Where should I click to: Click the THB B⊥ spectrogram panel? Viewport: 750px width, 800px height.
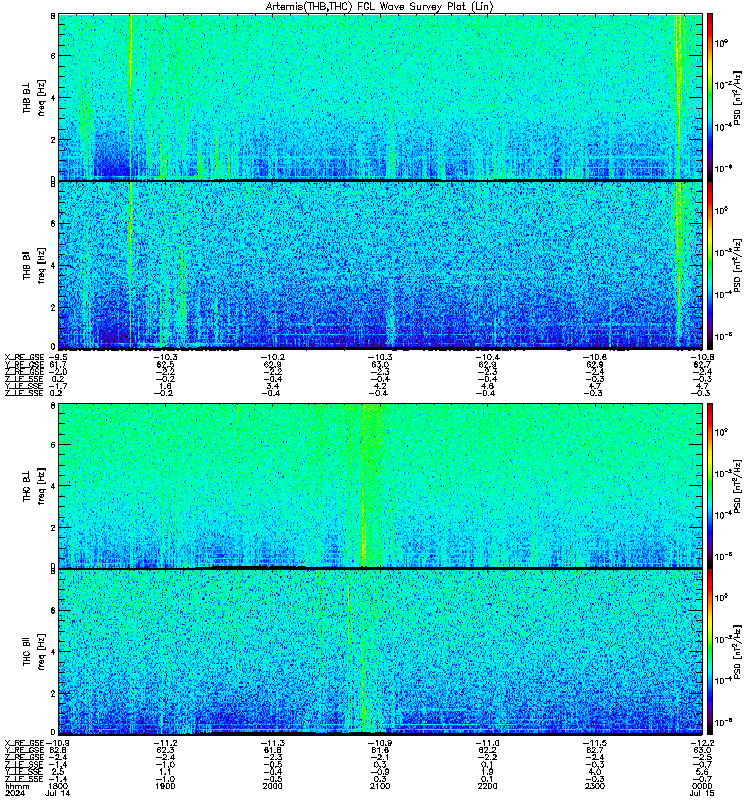[x=380, y=97]
